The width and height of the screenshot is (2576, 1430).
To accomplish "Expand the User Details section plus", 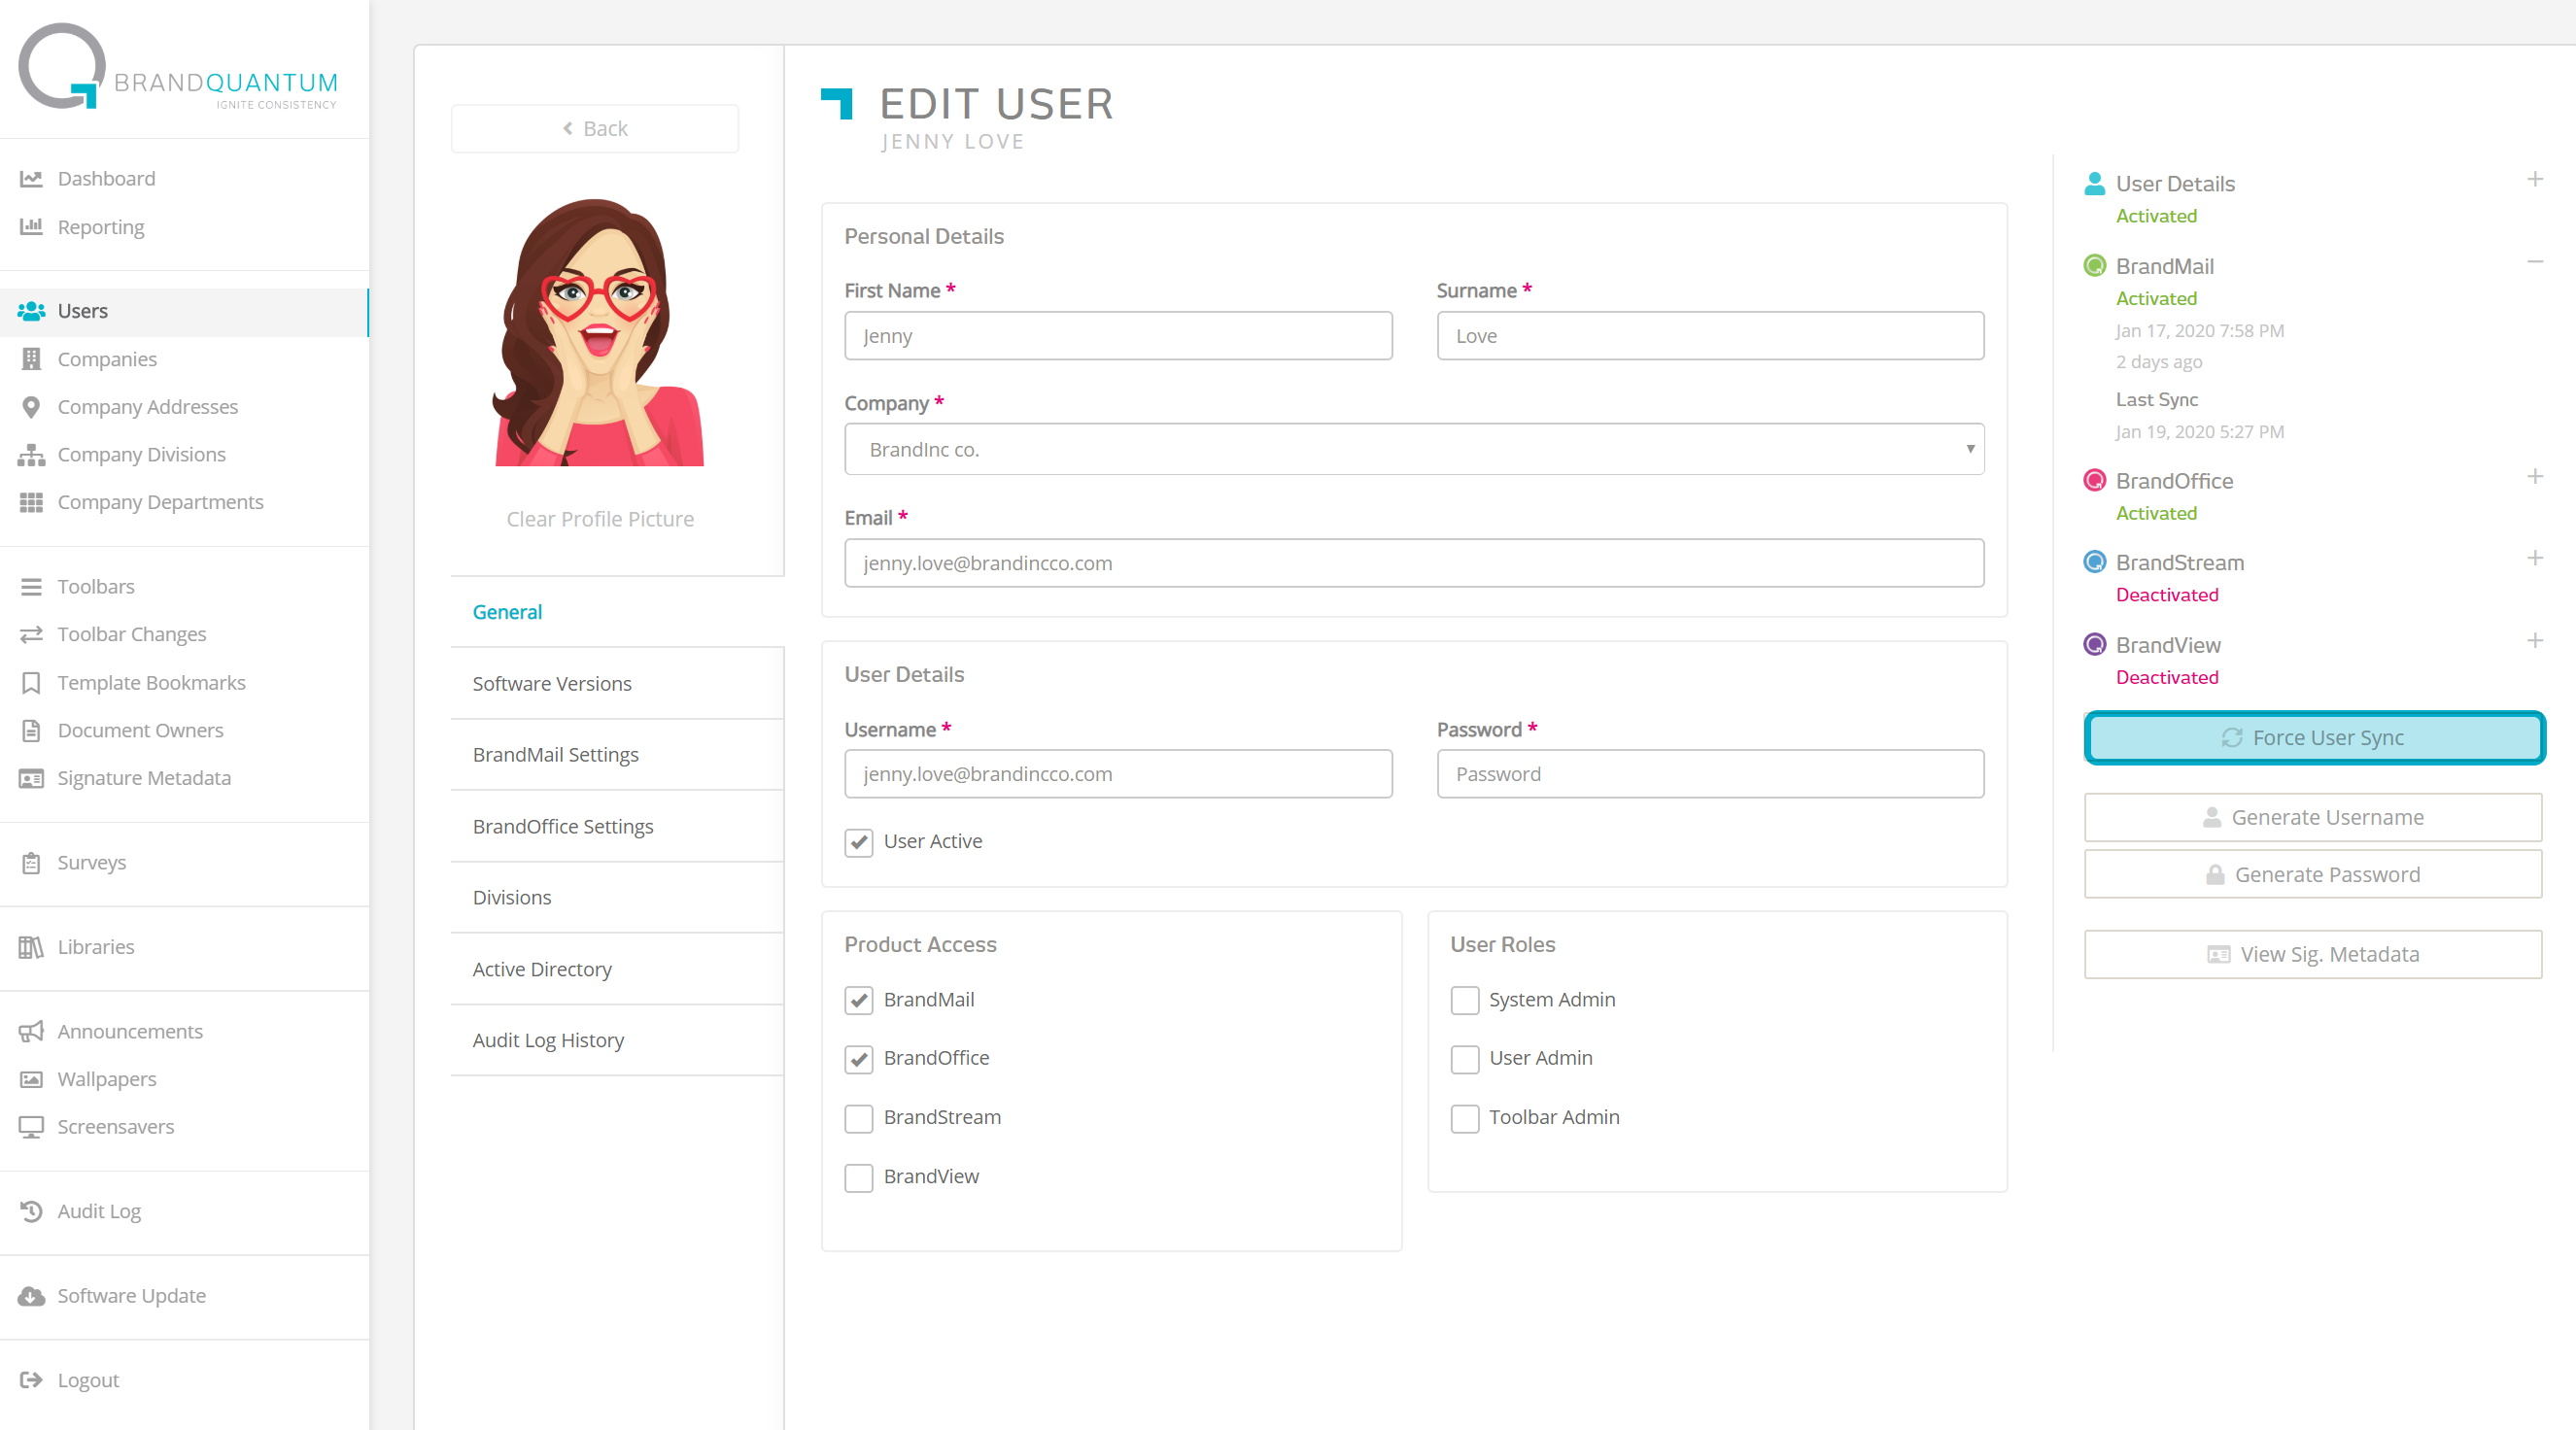I will click(x=2534, y=180).
